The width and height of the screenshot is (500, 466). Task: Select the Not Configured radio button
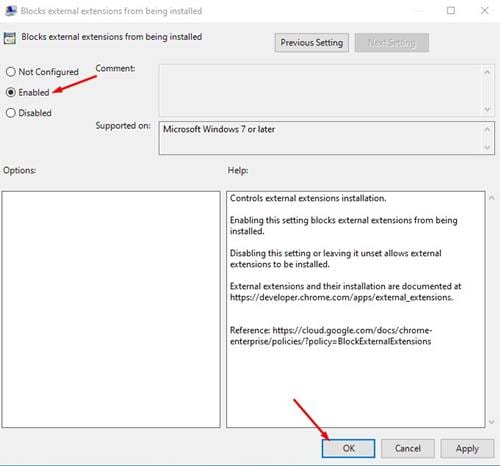[11, 72]
